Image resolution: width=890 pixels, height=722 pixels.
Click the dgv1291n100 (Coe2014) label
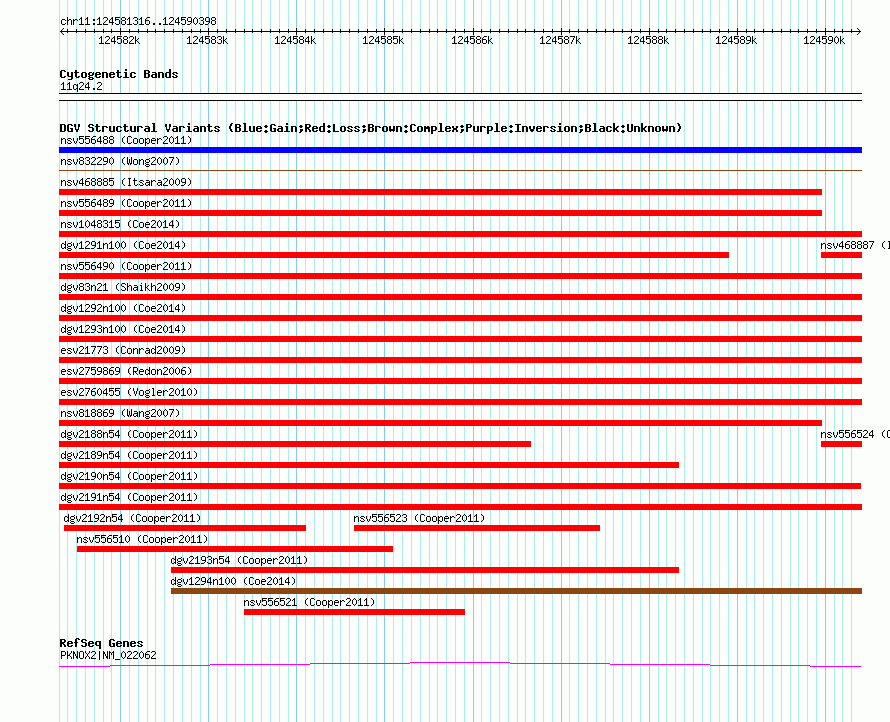click(123, 245)
